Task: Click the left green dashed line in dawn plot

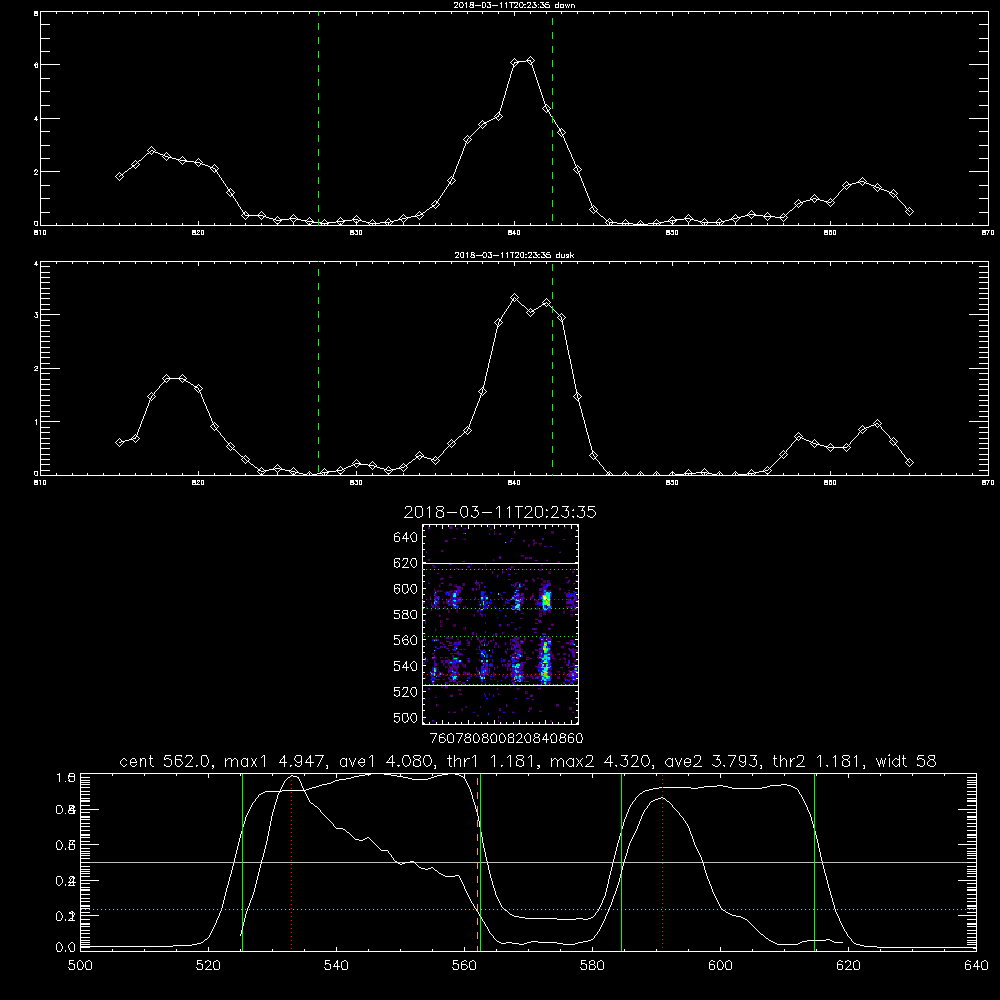Action: point(318,121)
